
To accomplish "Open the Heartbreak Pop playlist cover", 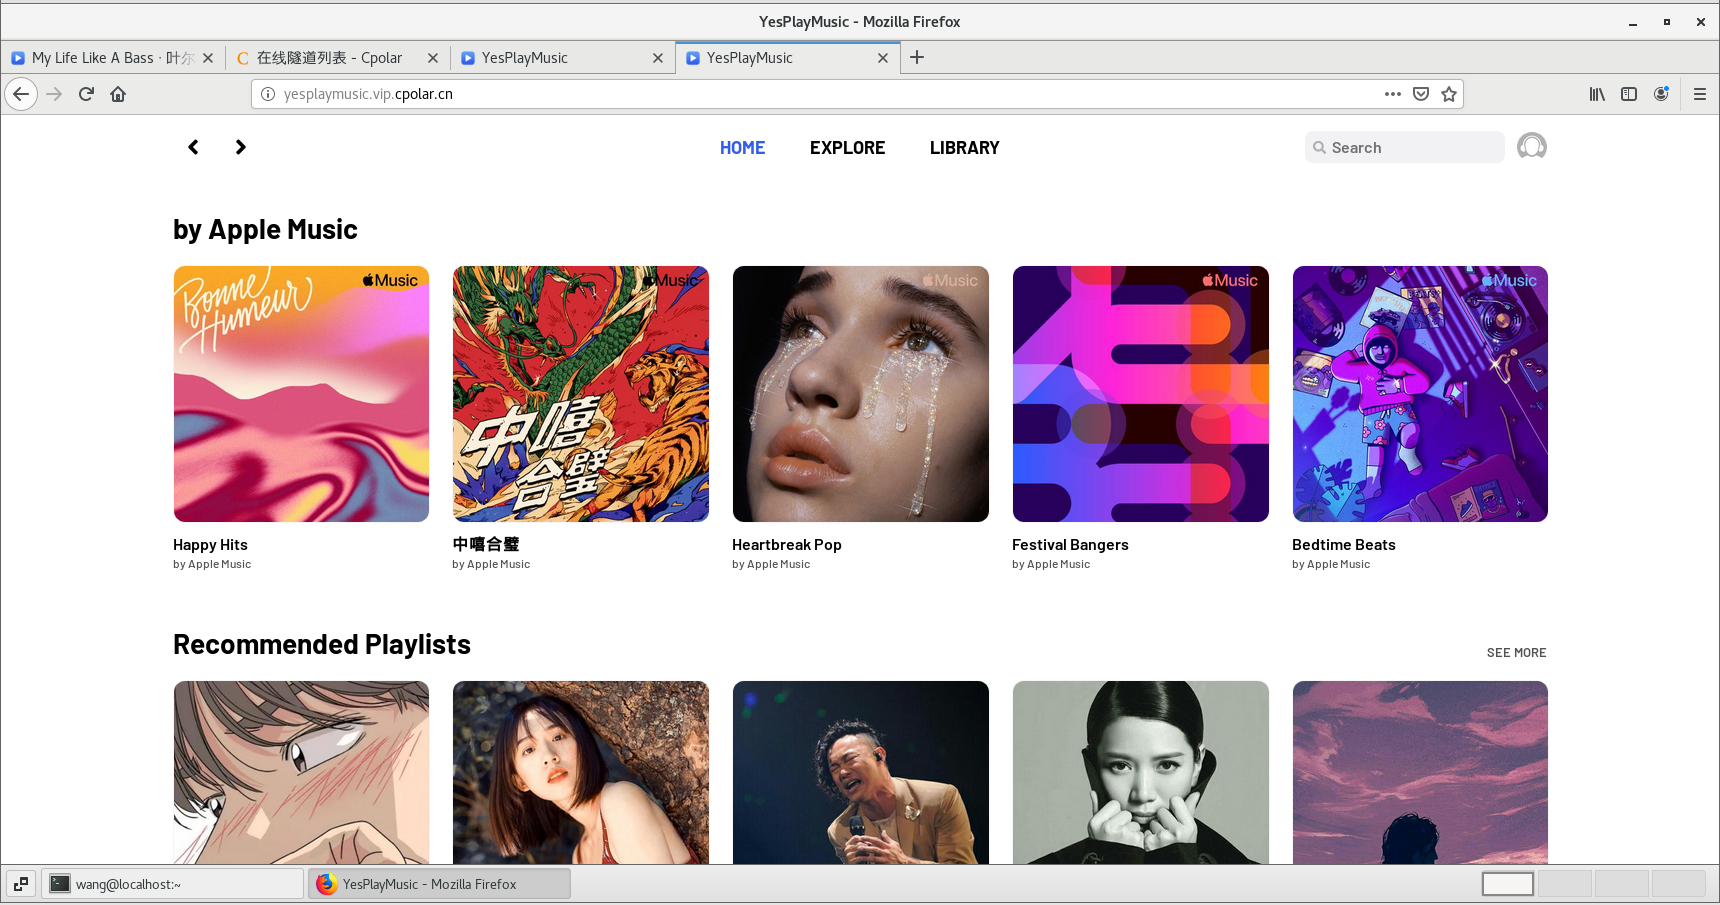I will [861, 394].
